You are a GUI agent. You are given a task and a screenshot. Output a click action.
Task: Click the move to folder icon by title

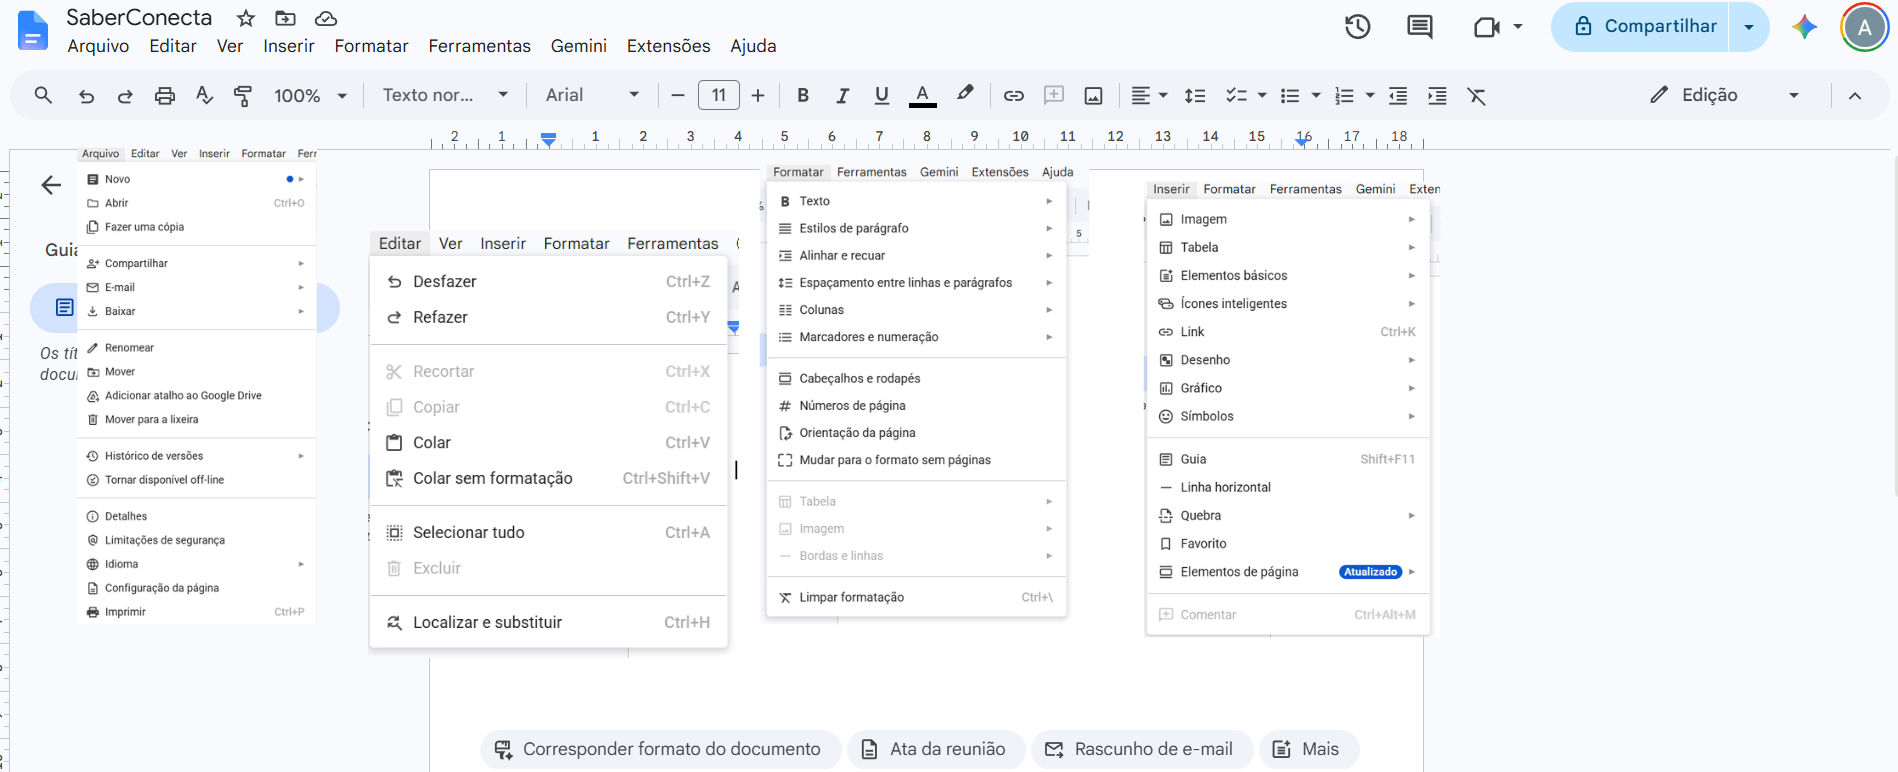[285, 18]
